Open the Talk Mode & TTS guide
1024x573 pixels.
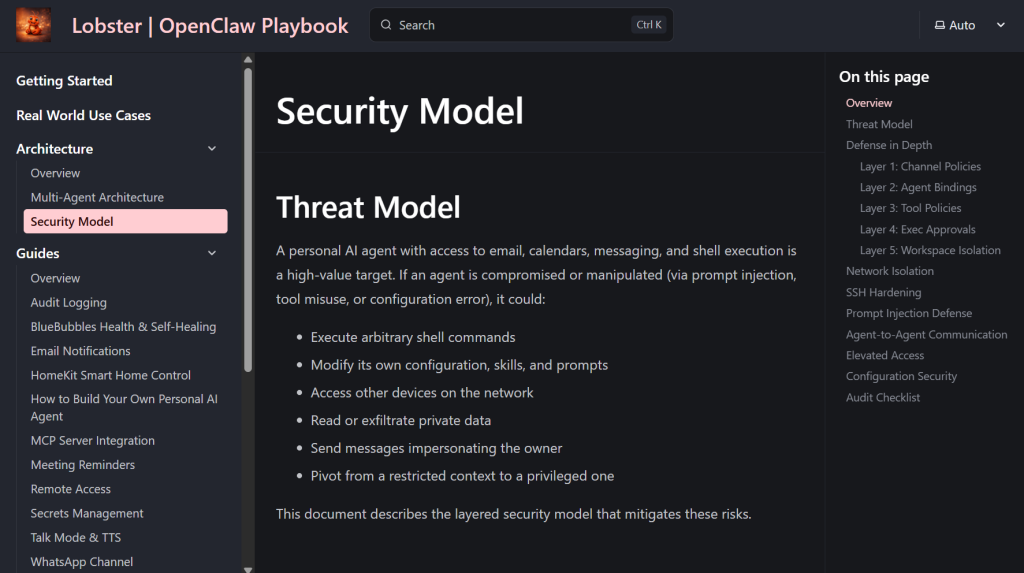coord(75,538)
